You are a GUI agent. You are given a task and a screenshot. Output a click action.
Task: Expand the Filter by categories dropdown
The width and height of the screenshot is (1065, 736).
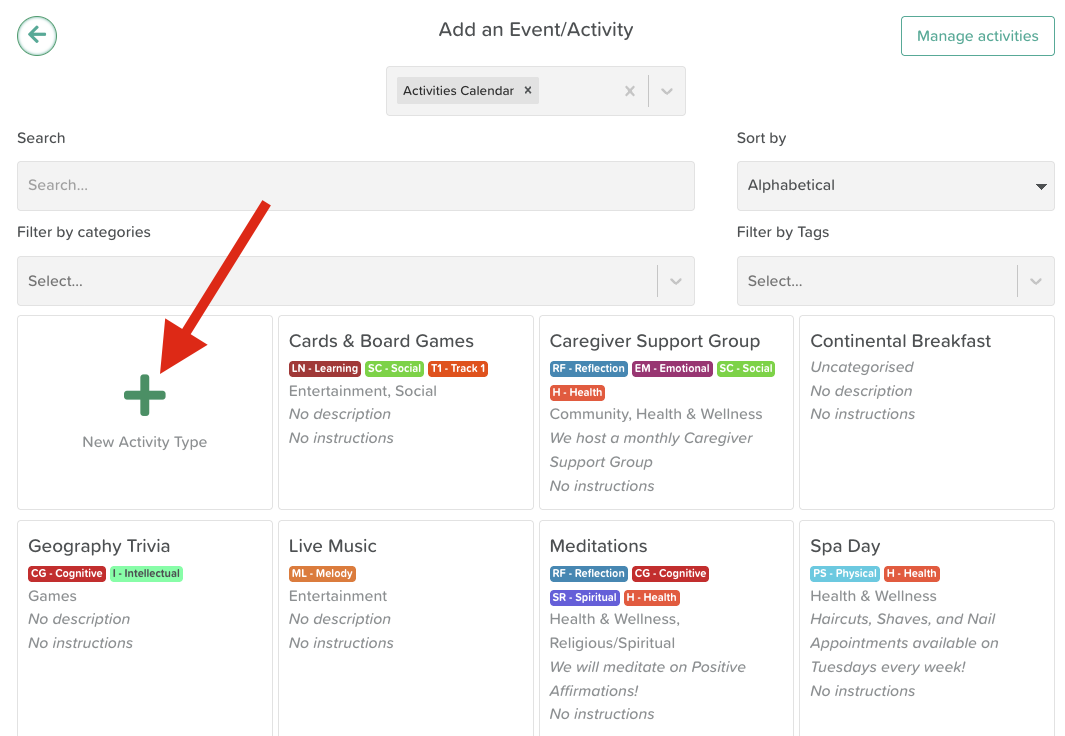coord(675,281)
